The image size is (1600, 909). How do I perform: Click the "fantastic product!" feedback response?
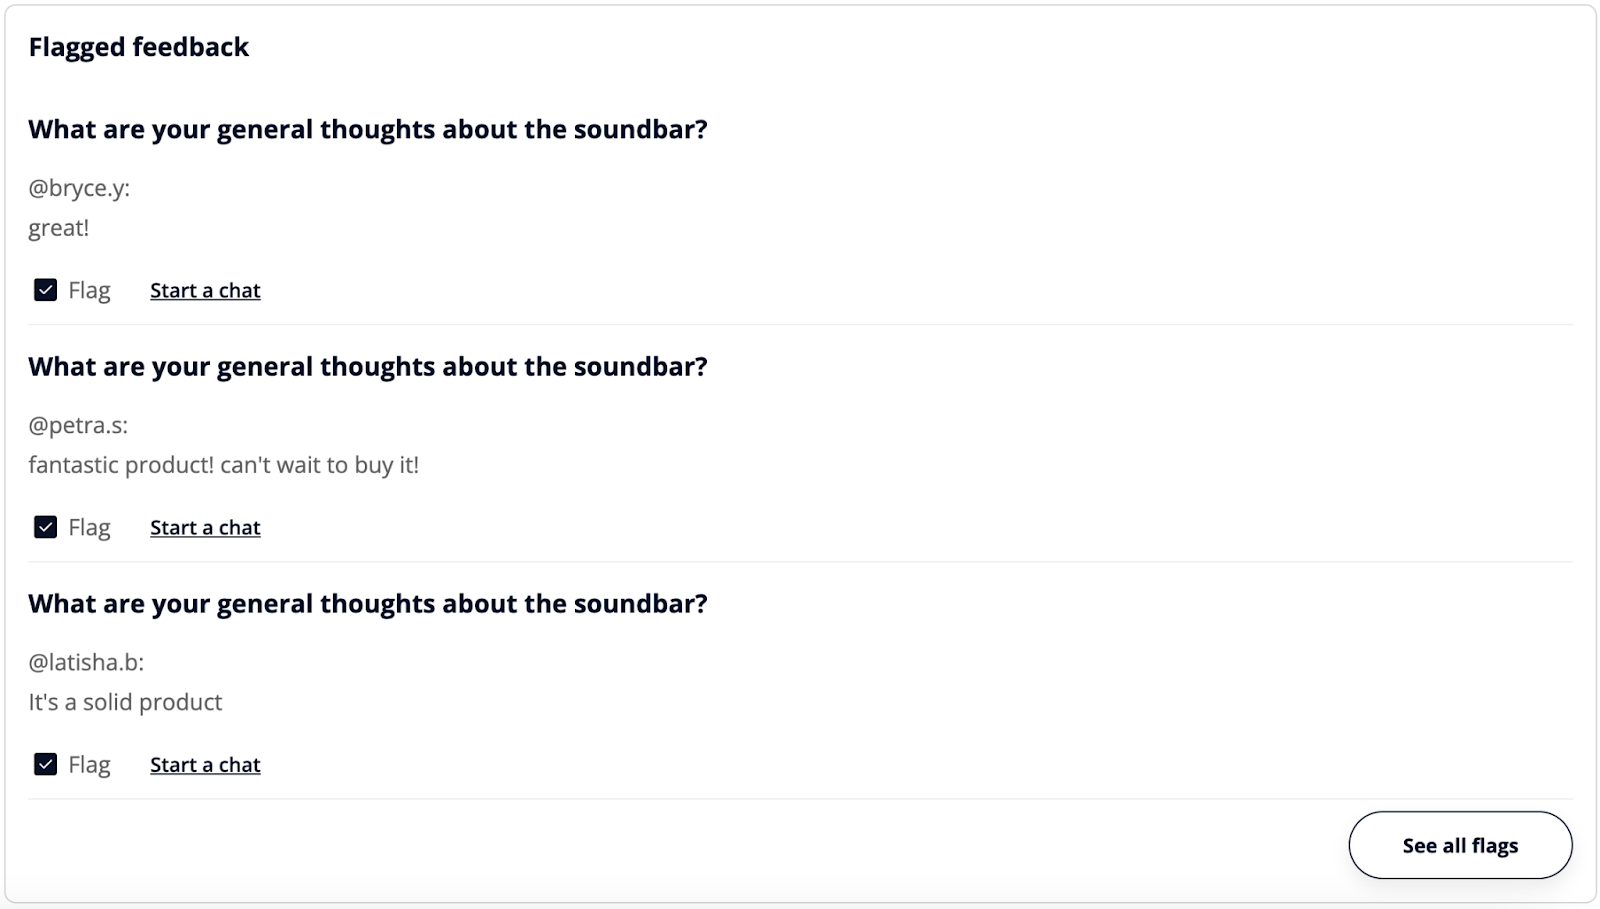223,465
